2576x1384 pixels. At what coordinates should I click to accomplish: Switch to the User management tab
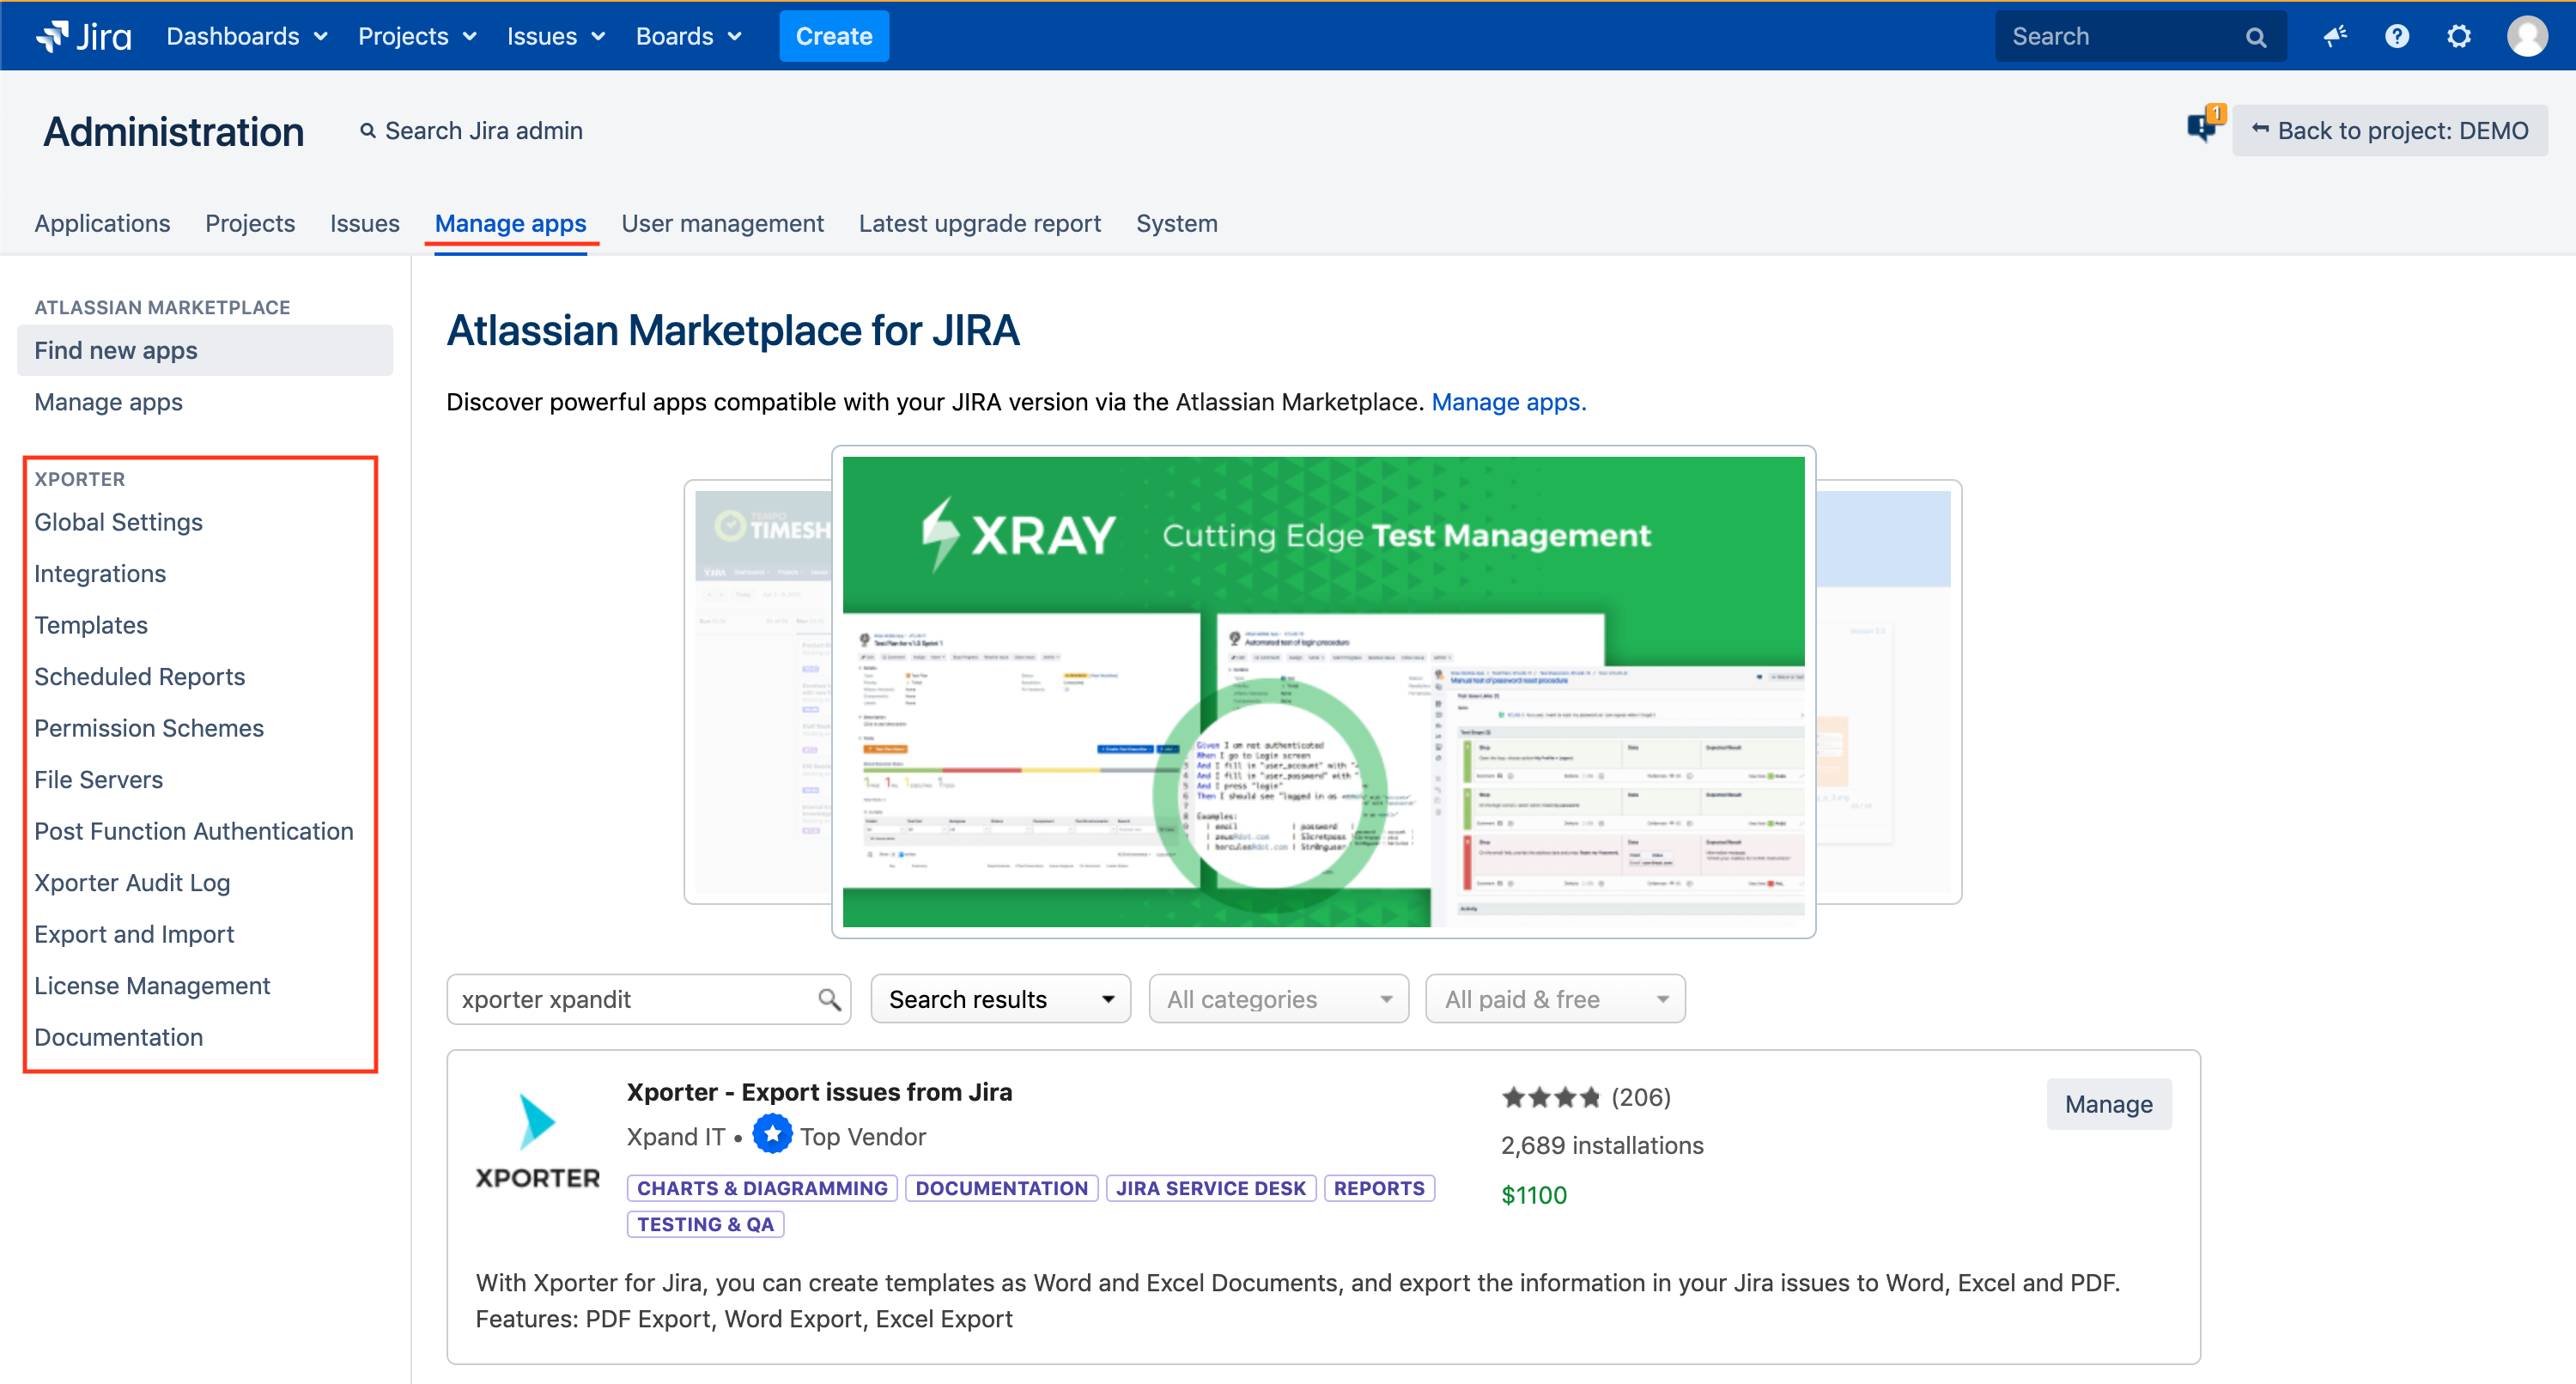(x=722, y=223)
